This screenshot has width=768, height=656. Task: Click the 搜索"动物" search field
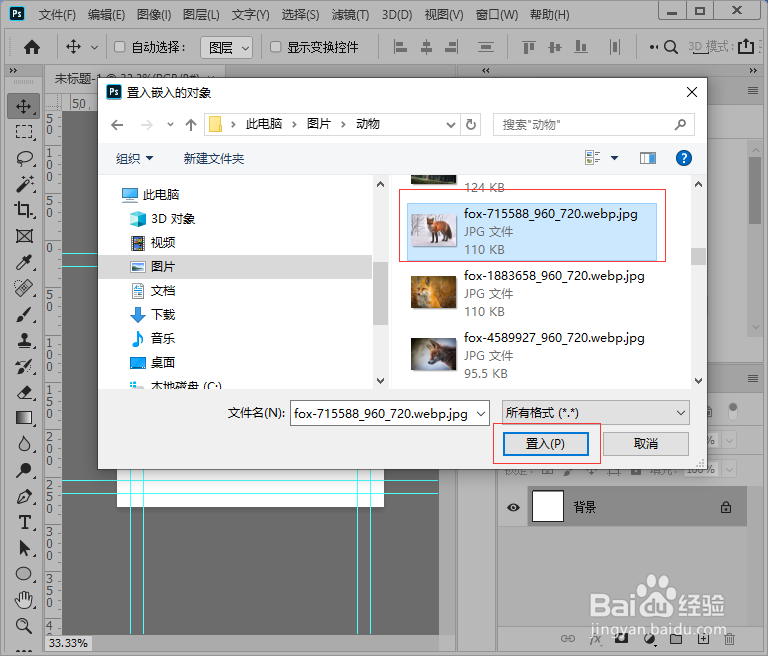tap(593, 124)
